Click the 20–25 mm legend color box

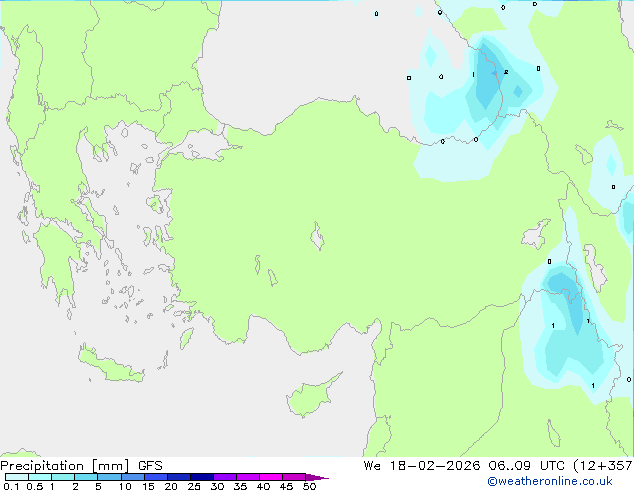pyautogui.click(x=178, y=477)
